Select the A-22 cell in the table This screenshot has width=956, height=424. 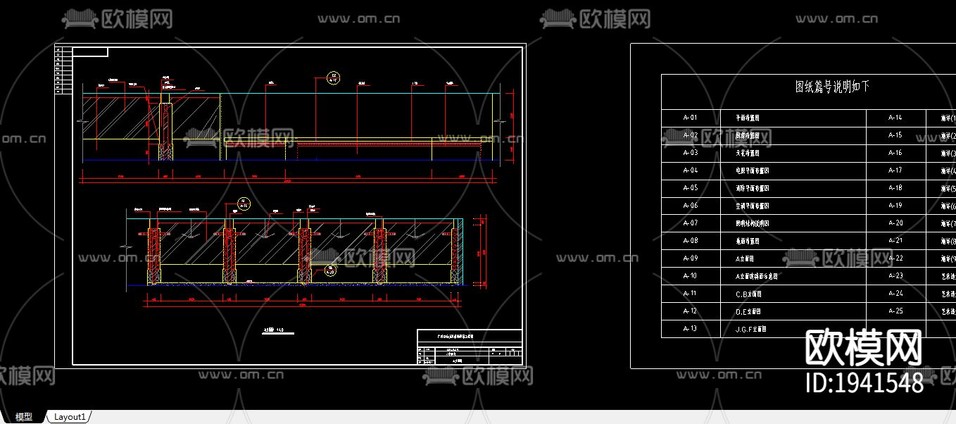coord(896,259)
